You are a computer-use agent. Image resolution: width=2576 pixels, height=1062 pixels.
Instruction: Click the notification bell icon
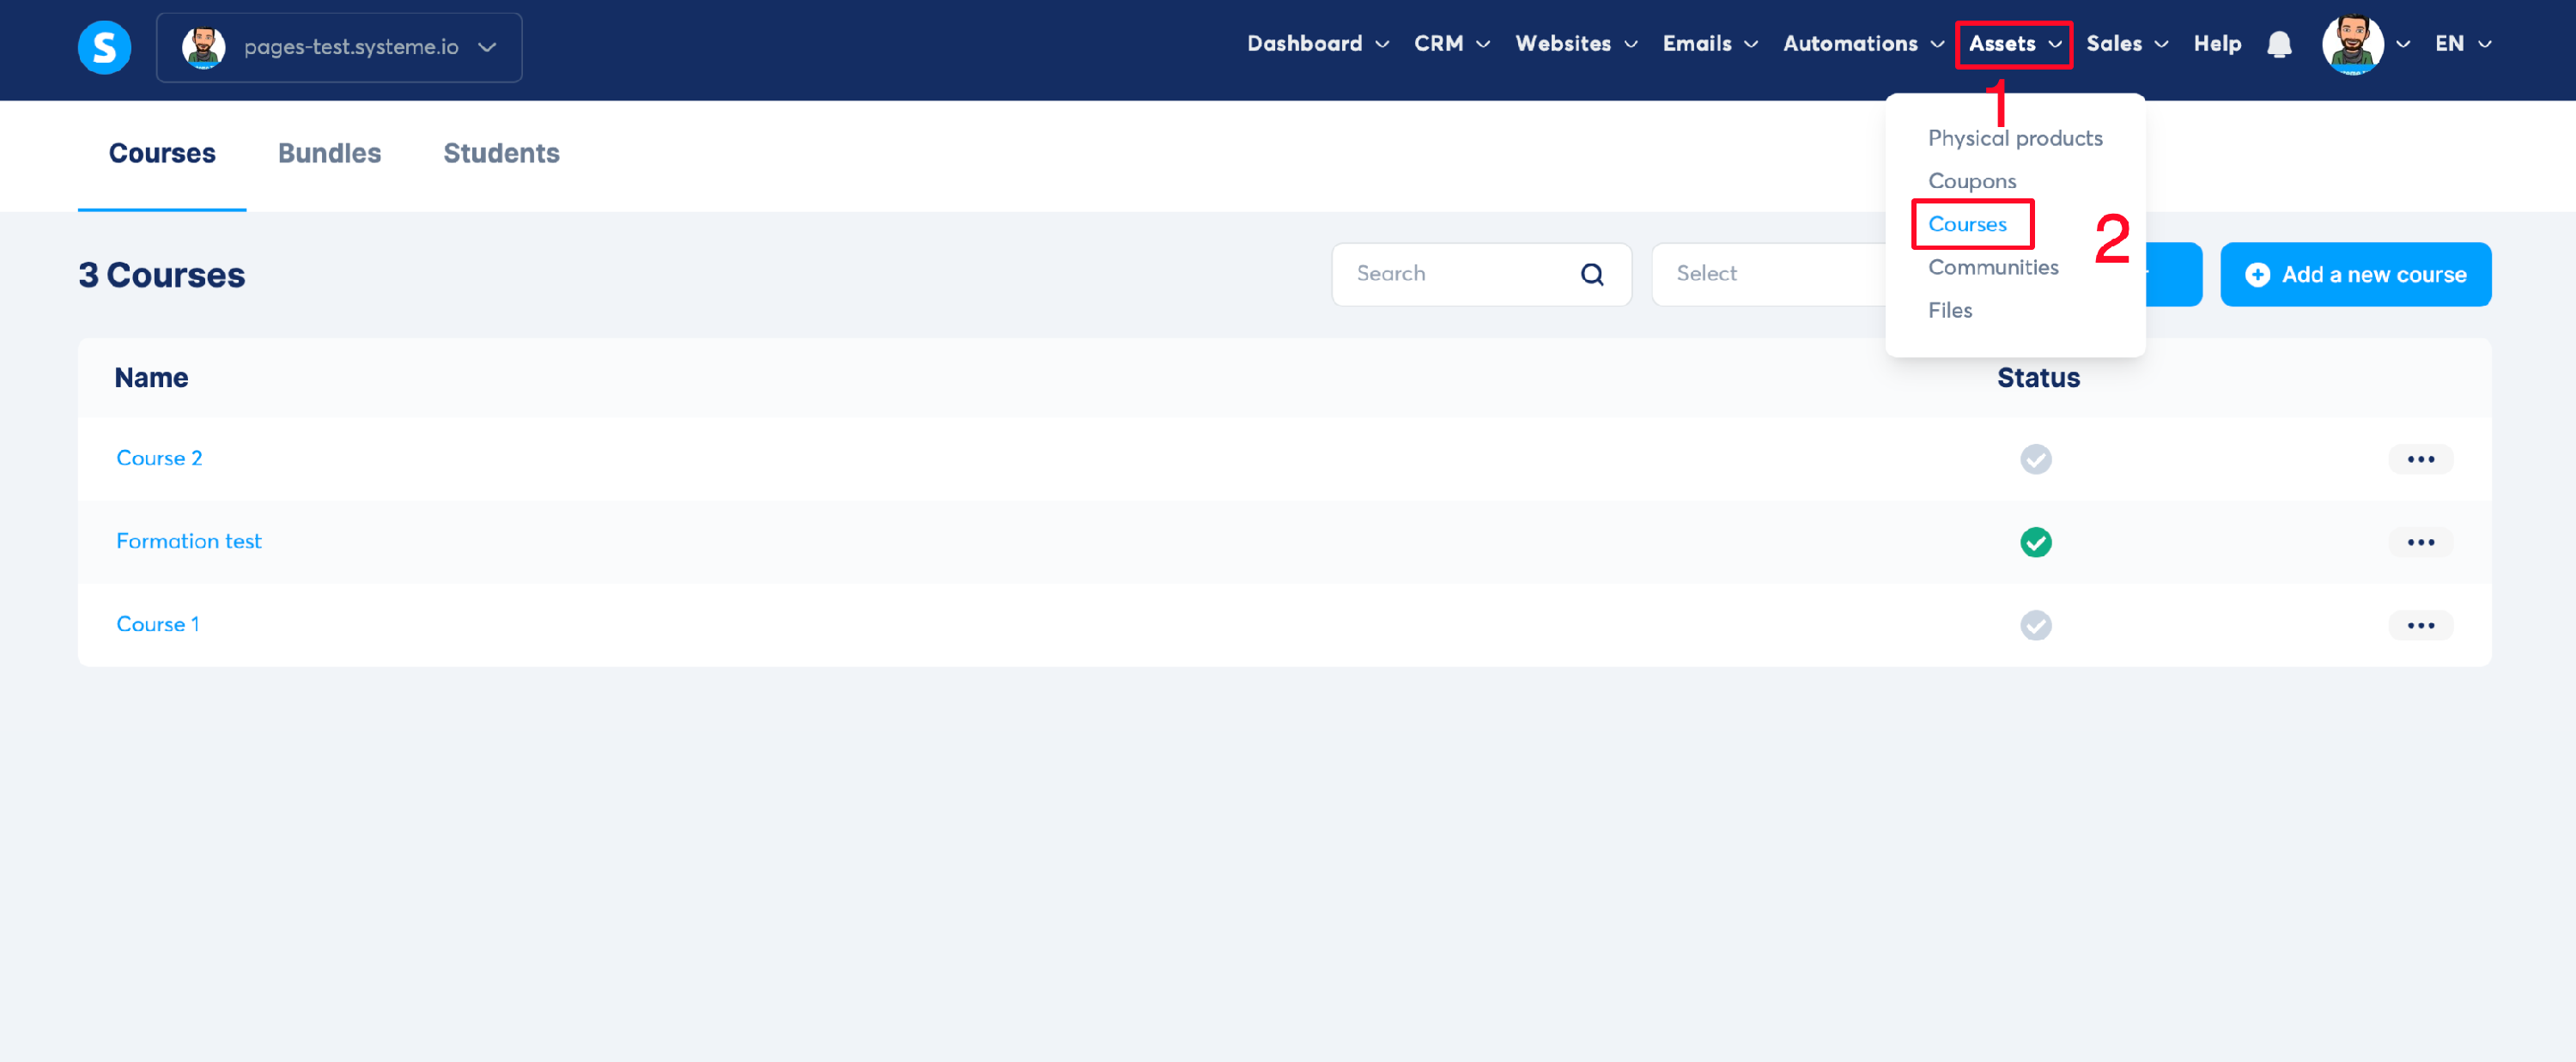click(x=2278, y=45)
